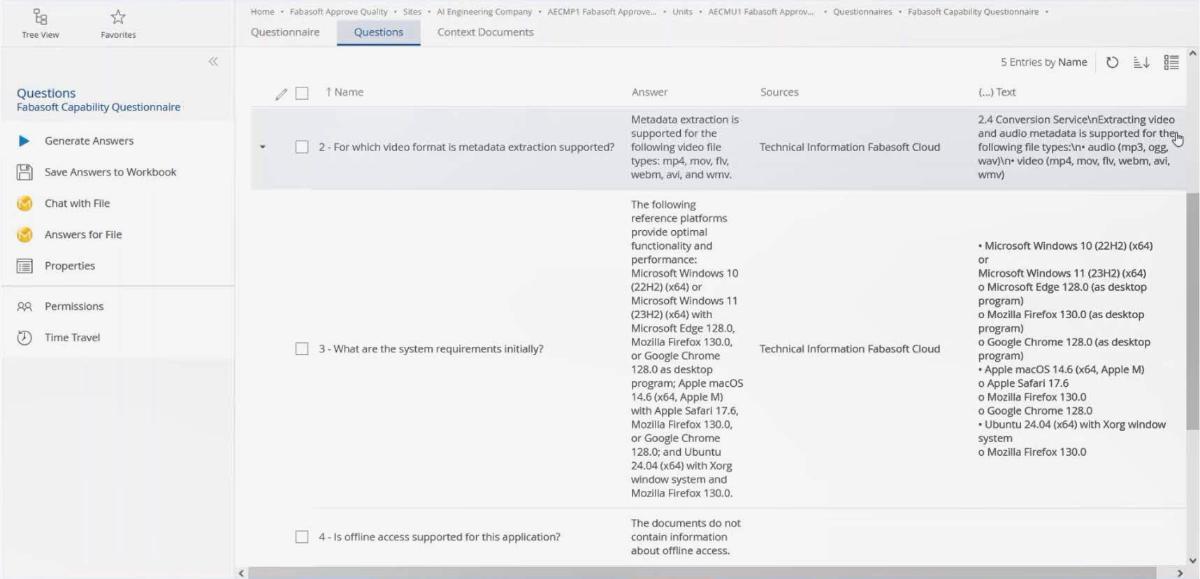The width and height of the screenshot is (1200, 579).
Task: Open Favorites star icon
Action: pos(118,17)
